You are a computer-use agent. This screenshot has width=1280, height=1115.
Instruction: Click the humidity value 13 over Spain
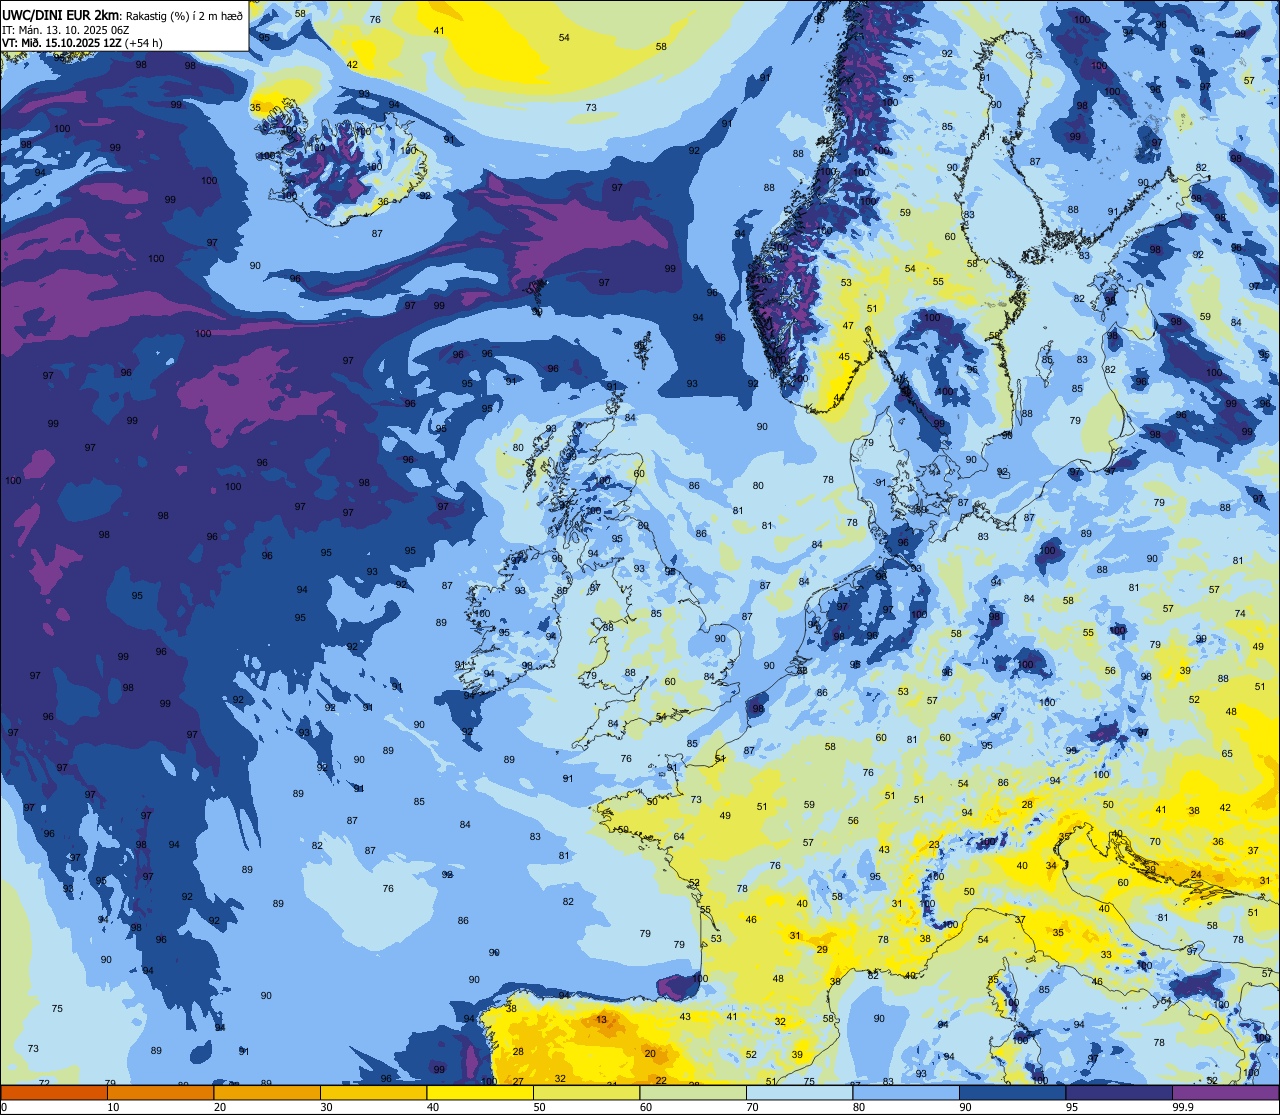[601, 1020]
